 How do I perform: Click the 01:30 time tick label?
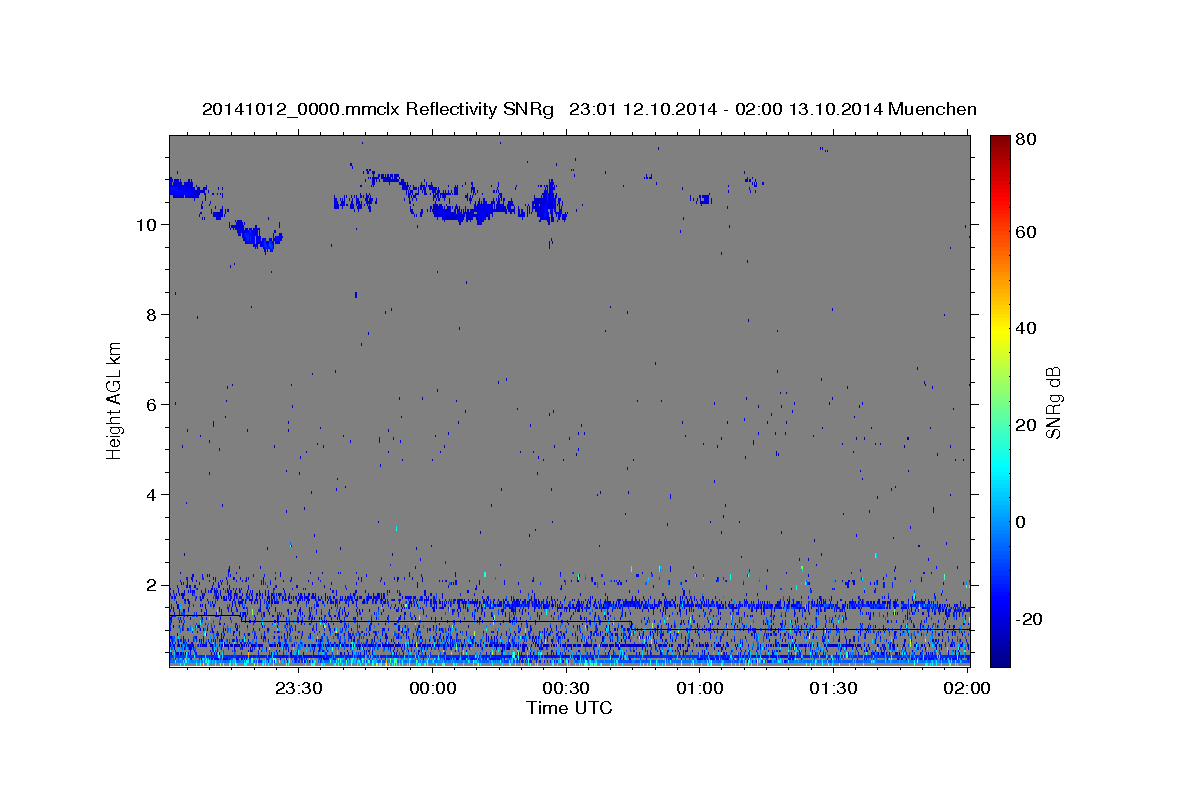click(x=832, y=688)
